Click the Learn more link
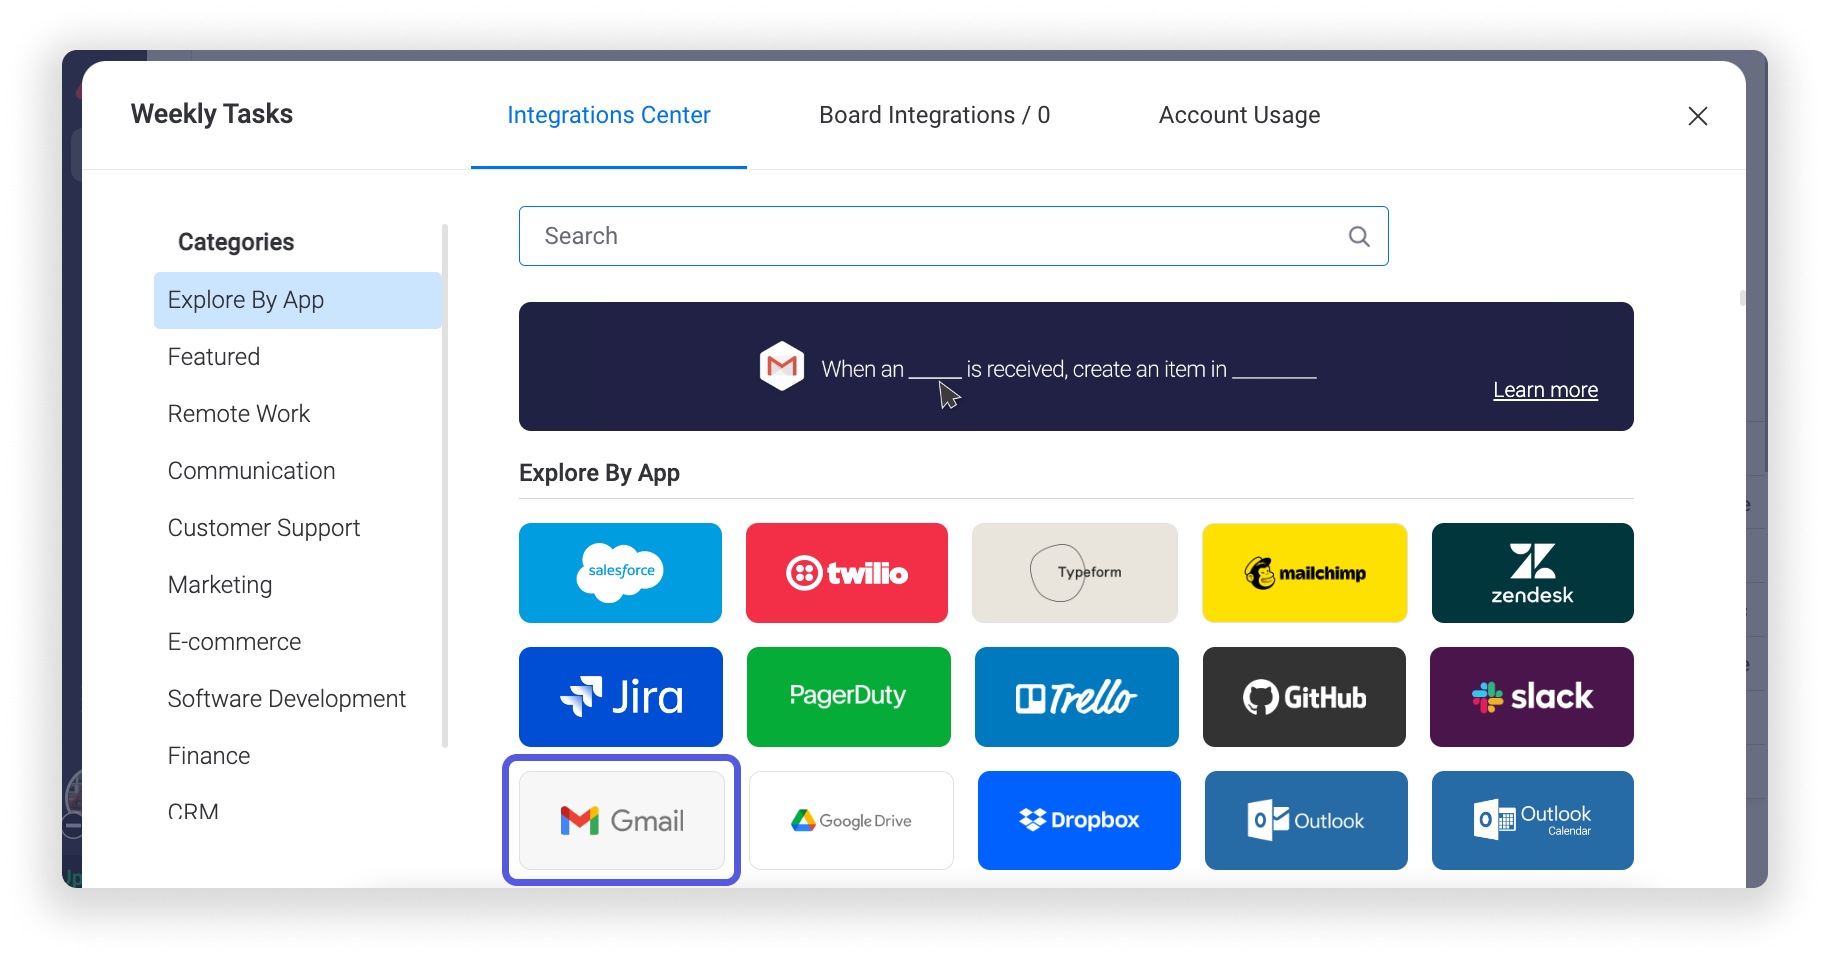 click(1545, 389)
